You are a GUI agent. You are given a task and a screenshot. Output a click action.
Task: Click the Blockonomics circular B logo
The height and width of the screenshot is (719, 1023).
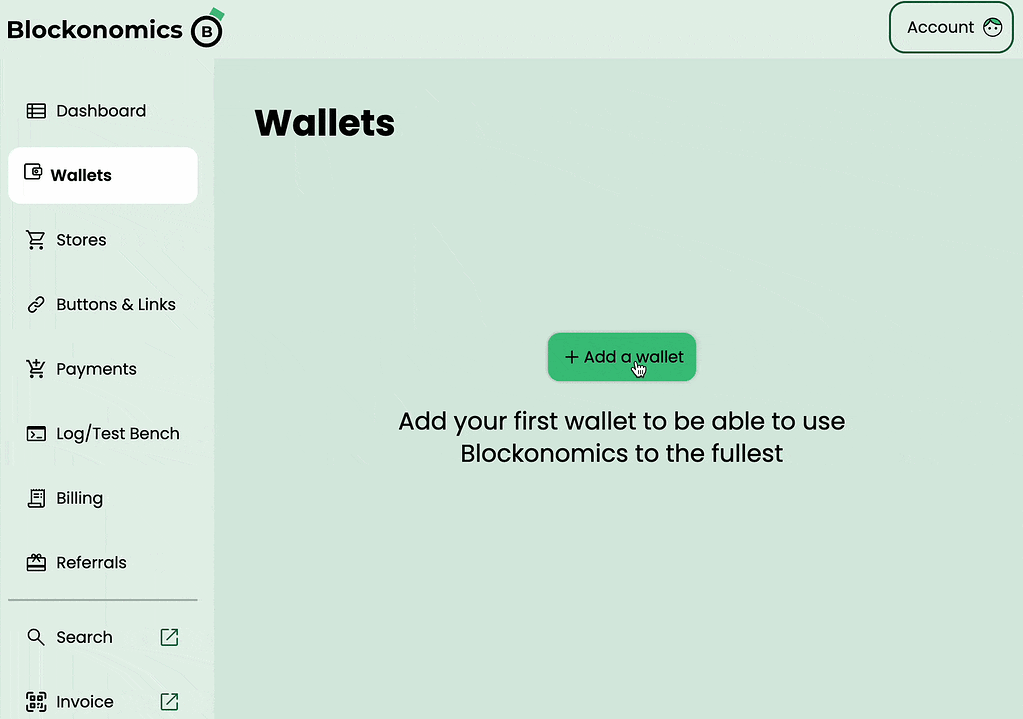coord(206,30)
